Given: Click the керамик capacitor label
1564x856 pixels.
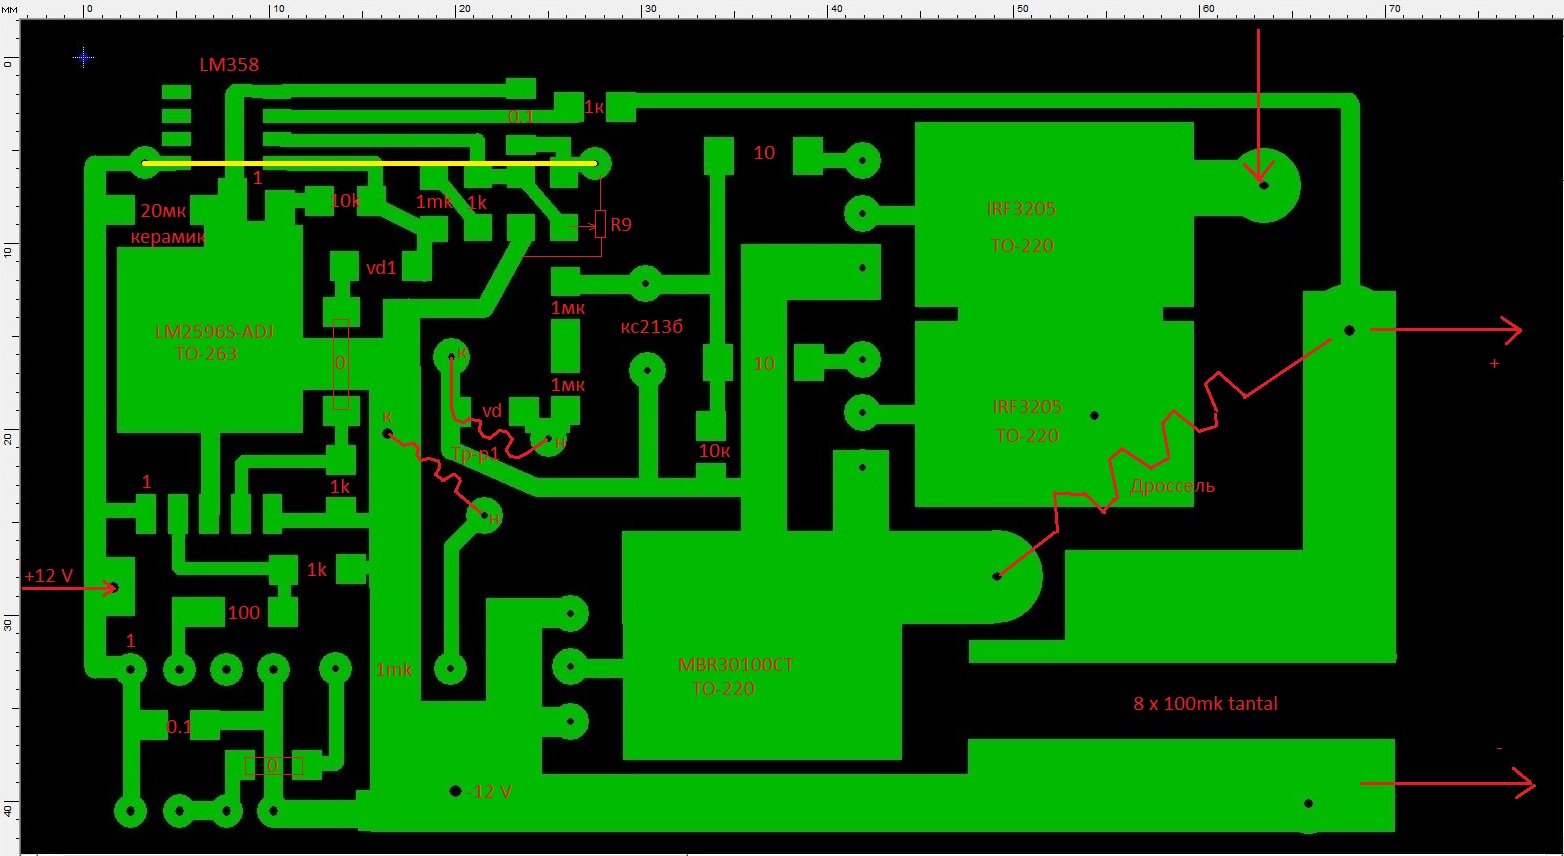Looking at the screenshot, I should (x=168, y=238).
